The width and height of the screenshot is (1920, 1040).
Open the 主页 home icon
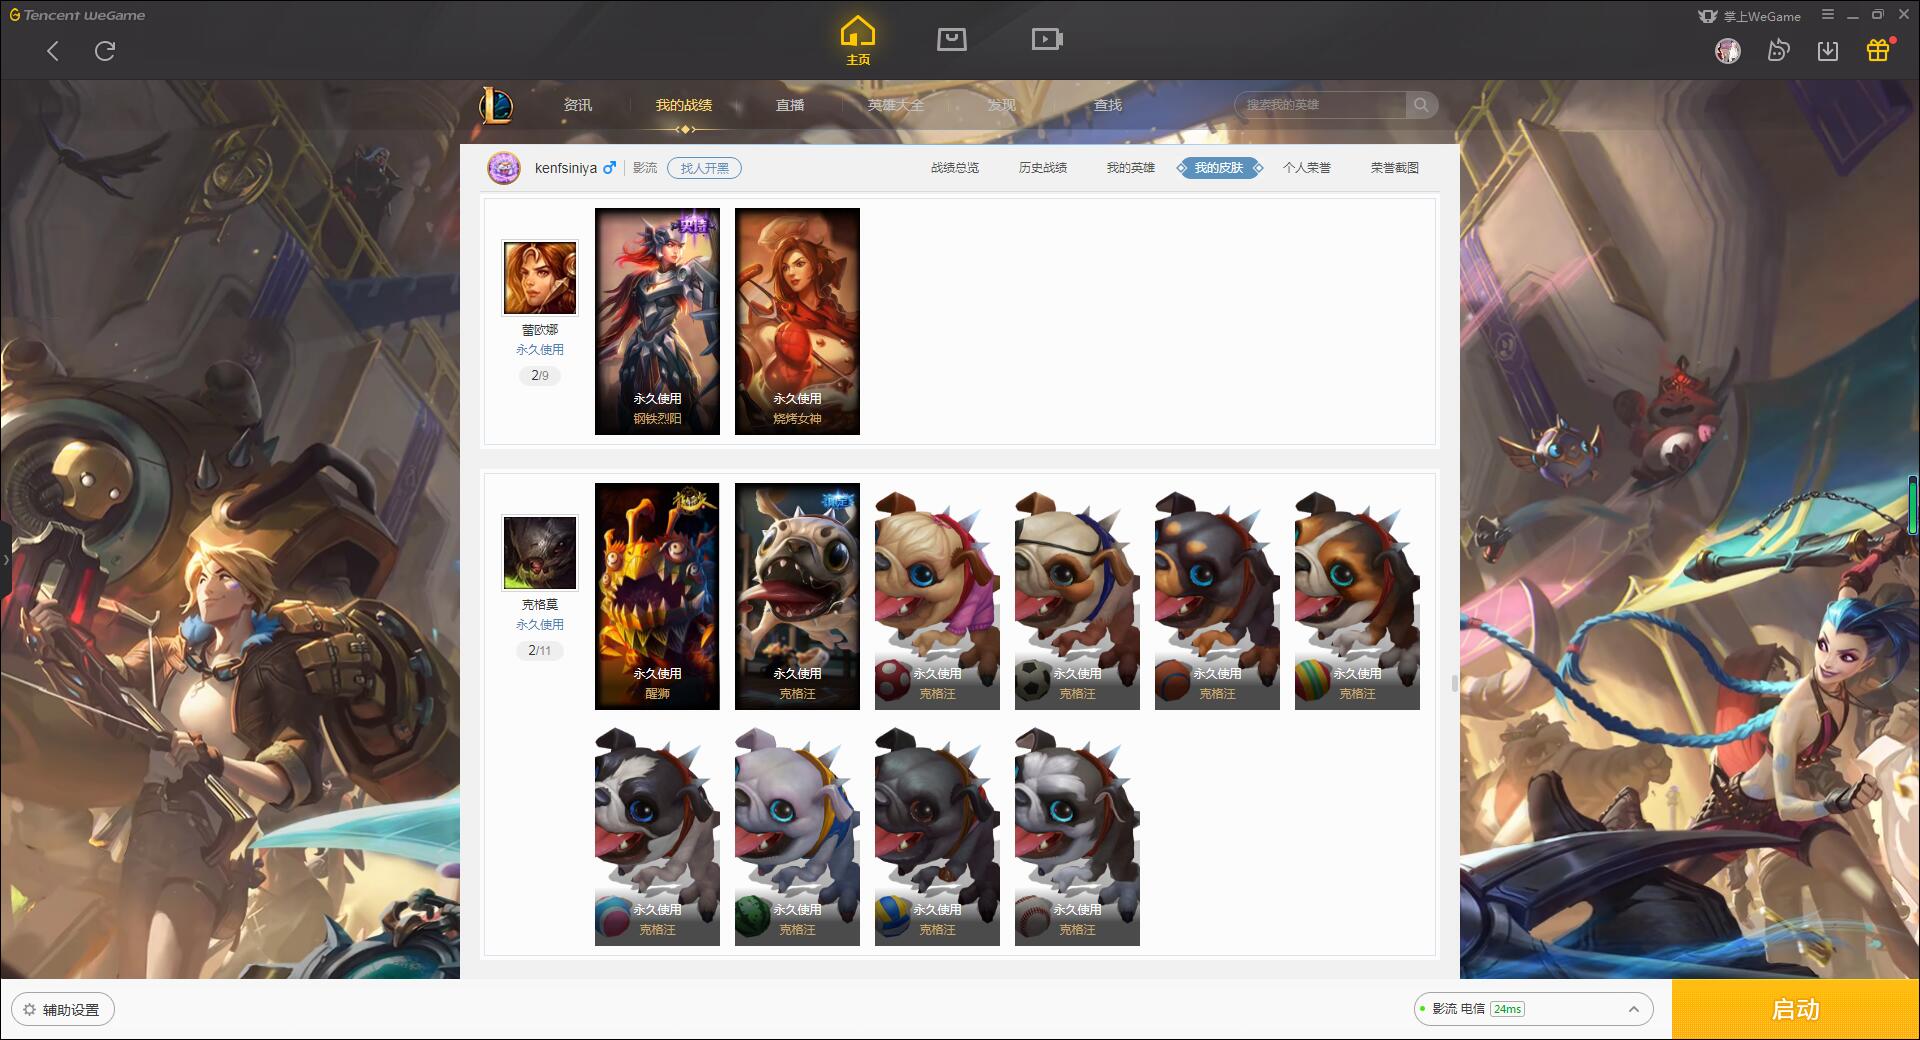pyautogui.click(x=858, y=41)
